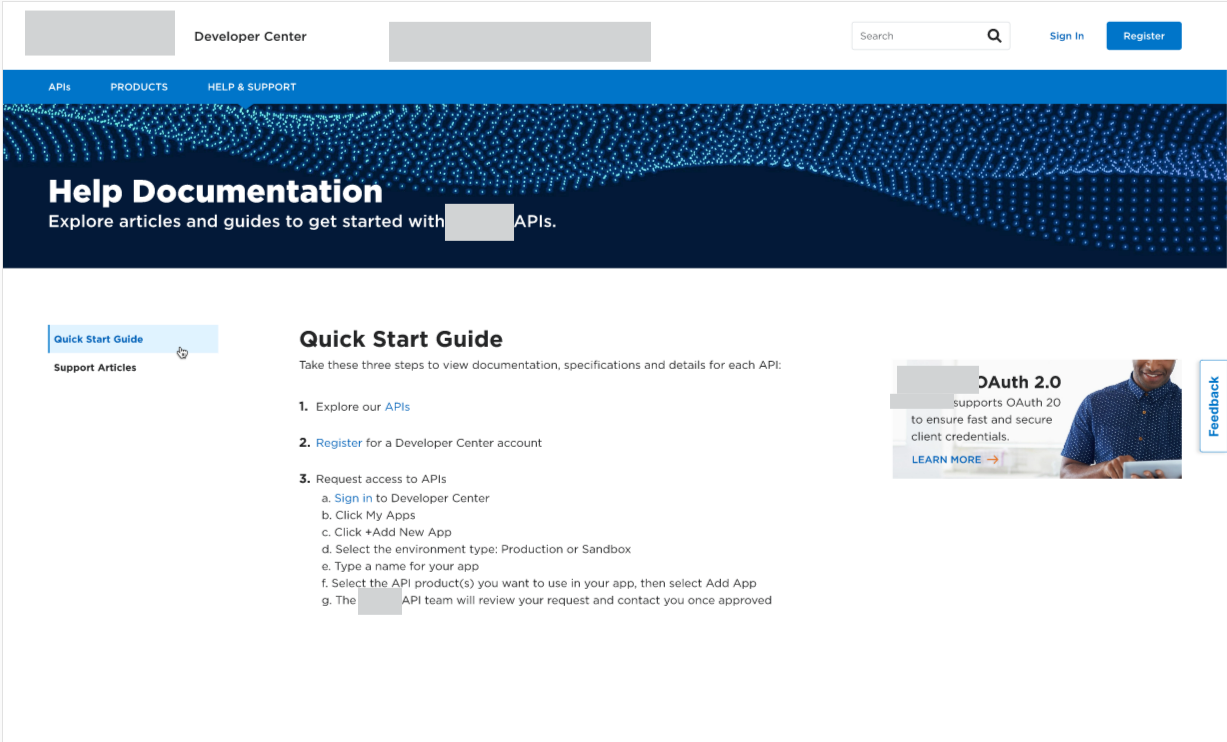Click LEARN MORE on the OAuth banner
The height and width of the screenshot is (742, 1227).
point(946,460)
